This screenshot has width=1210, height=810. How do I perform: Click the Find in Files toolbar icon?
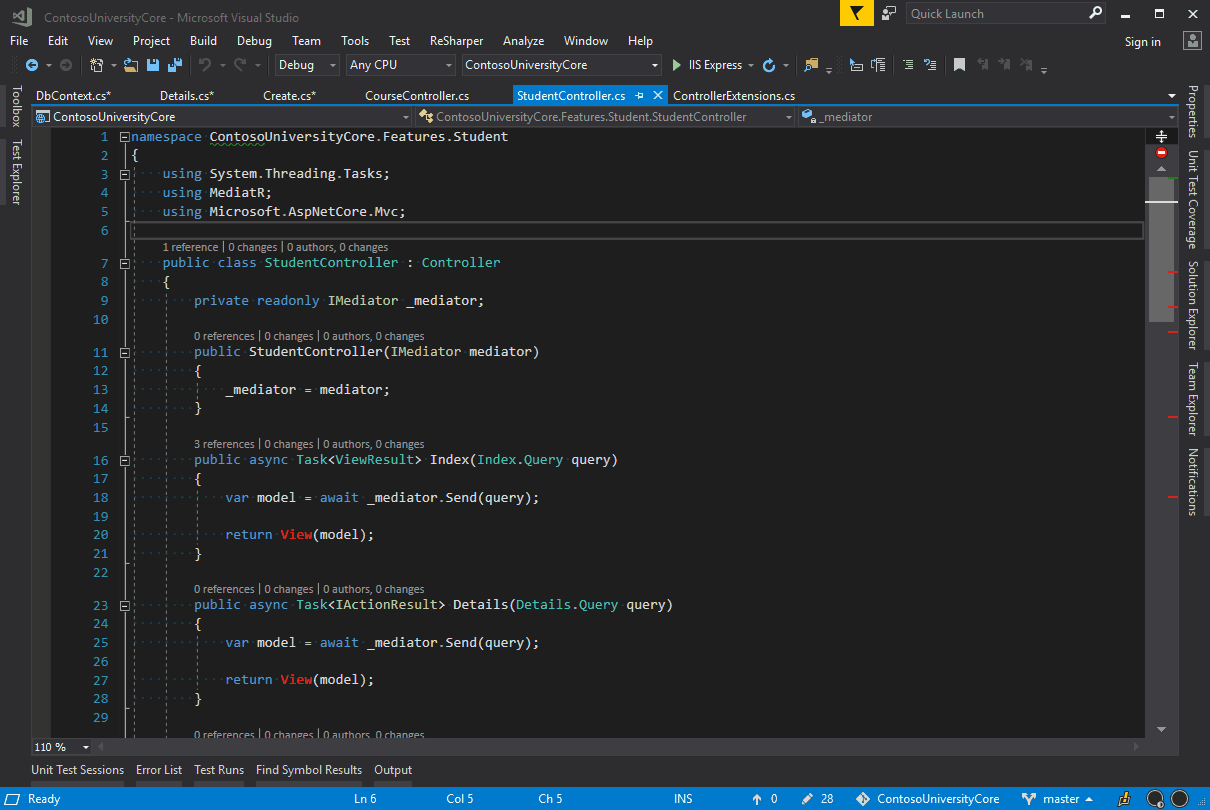pos(811,65)
